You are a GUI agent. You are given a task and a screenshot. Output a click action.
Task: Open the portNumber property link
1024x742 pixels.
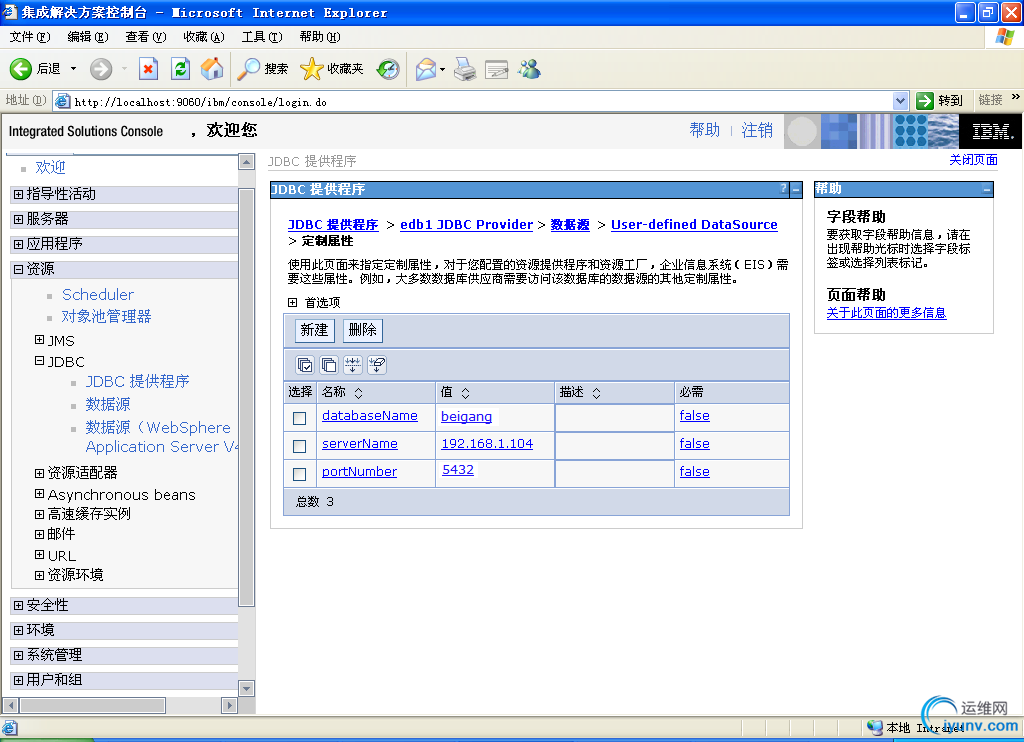[359, 472]
